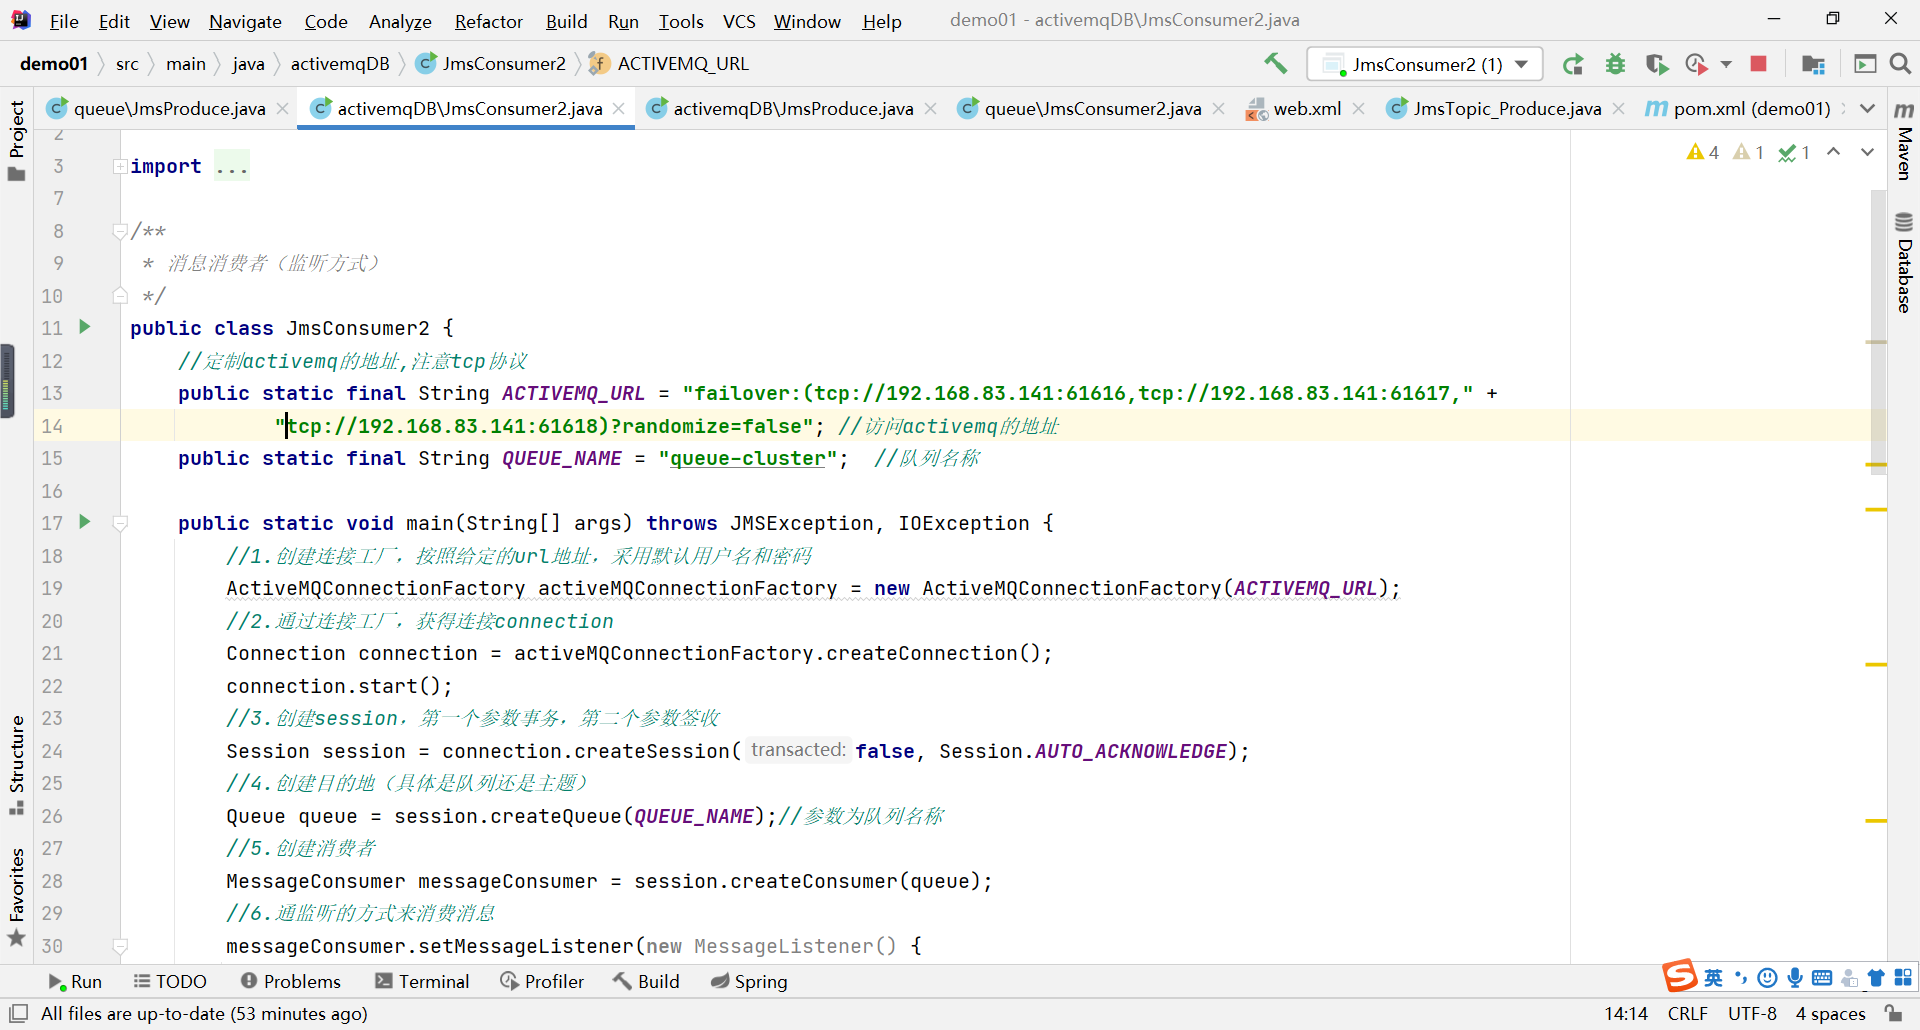Open the Maven tool window
The height and width of the screenshot is (1030, 1920).
pos(1904,140)
